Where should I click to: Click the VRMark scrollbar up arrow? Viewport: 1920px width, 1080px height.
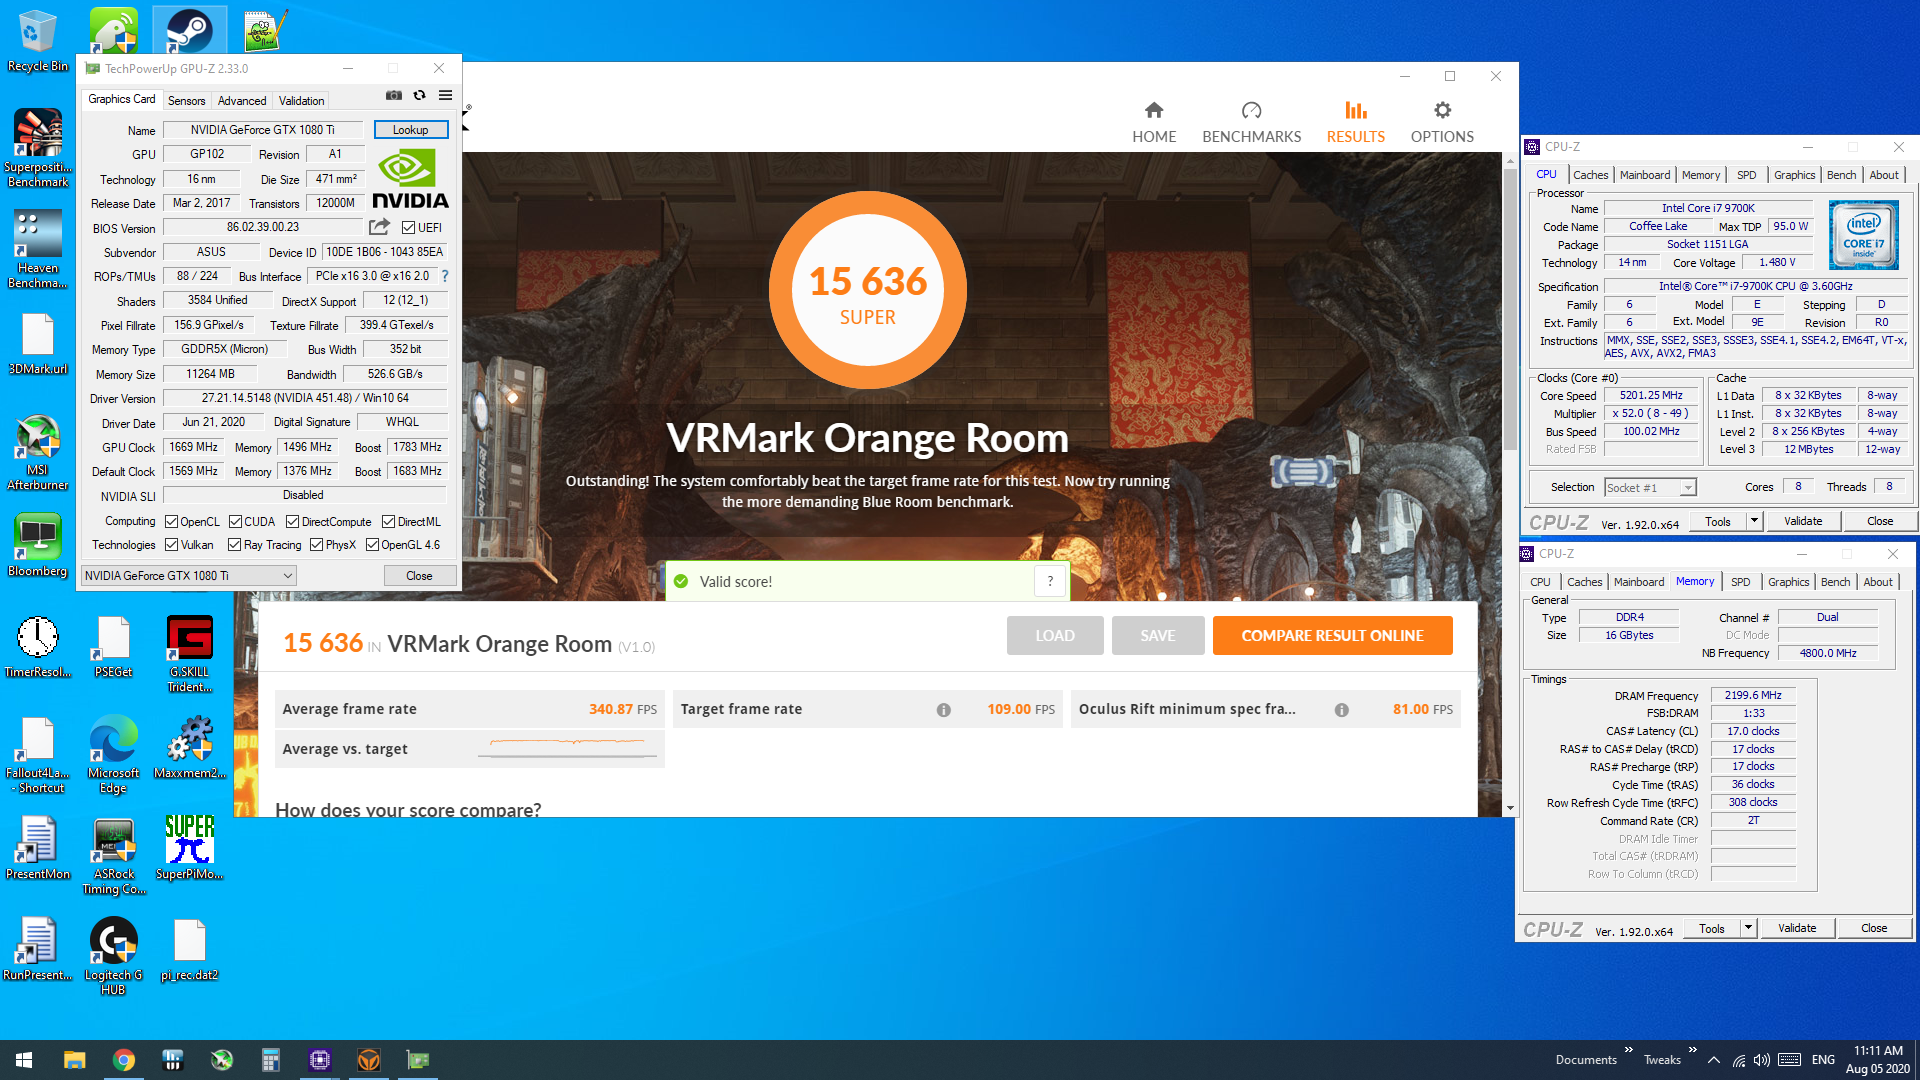click(1510, 160)
